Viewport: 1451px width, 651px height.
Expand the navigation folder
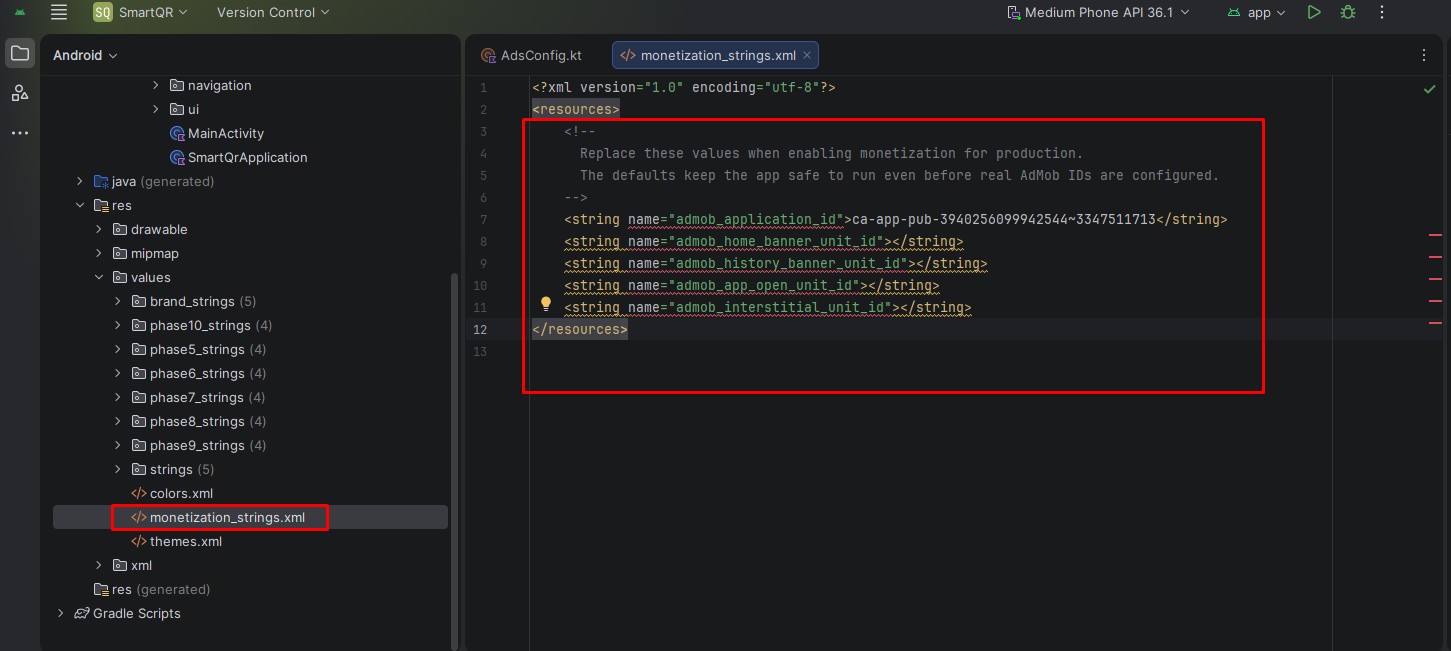pyautogui.click(x=156, y=85)
